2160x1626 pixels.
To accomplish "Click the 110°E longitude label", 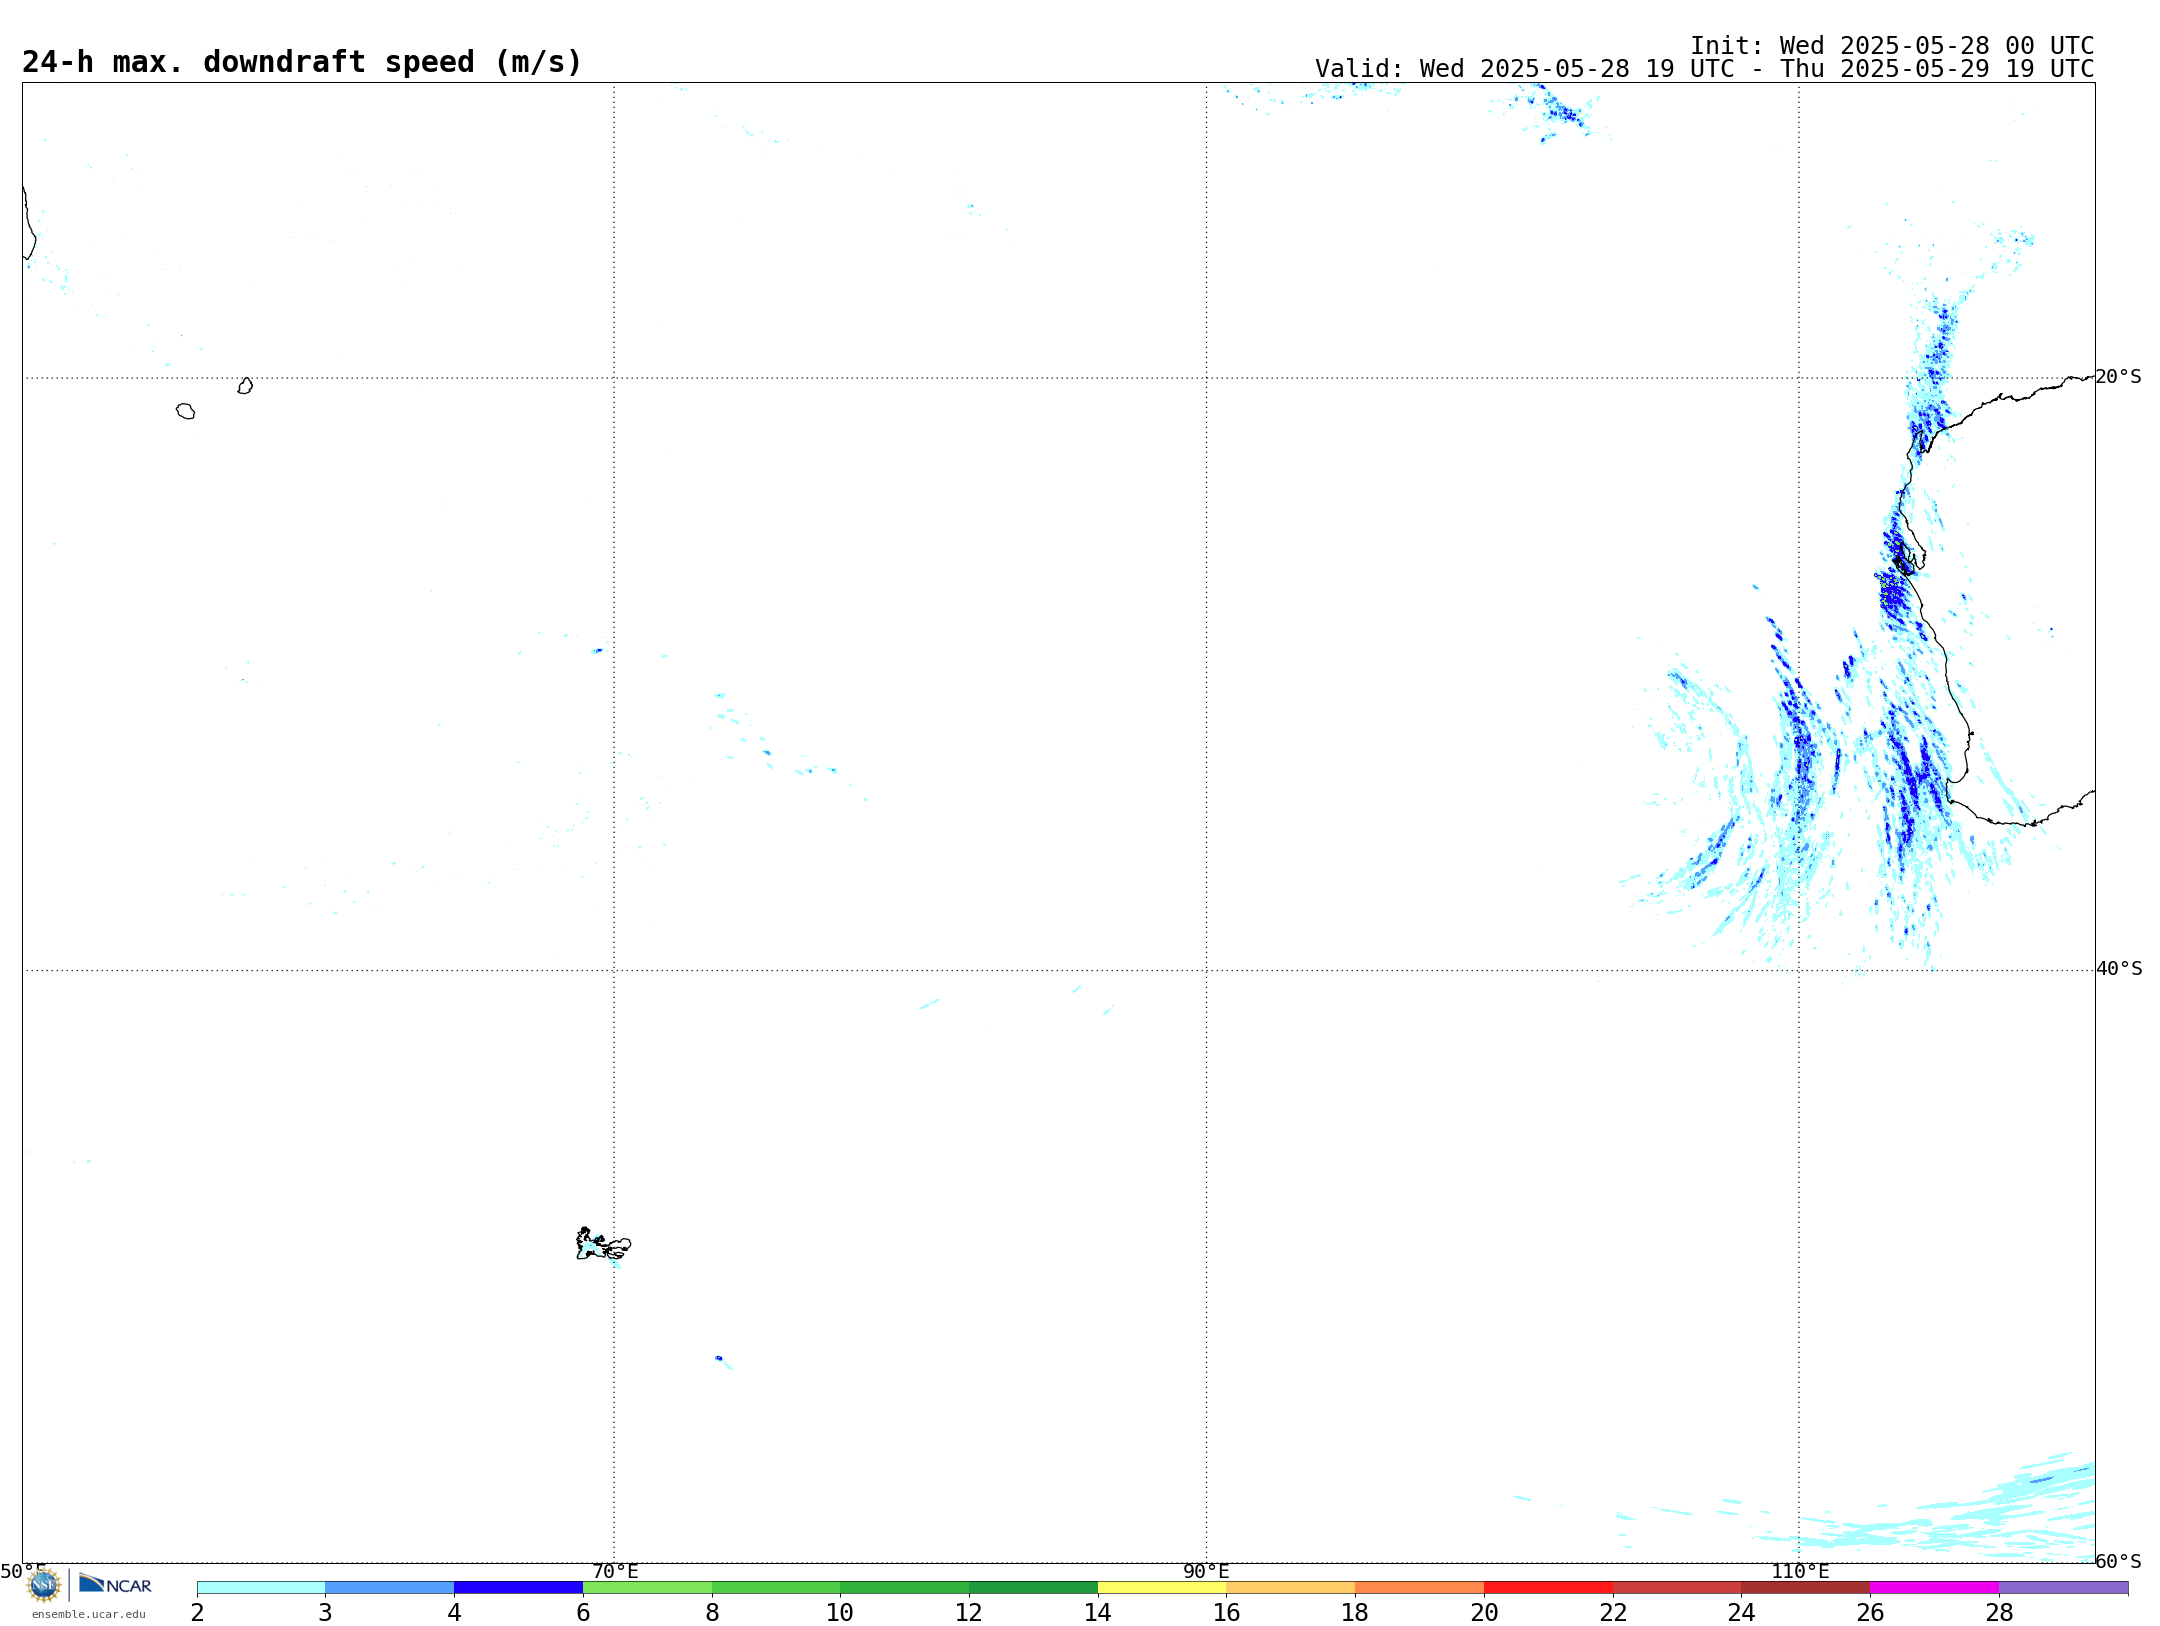I will tap(1800, 1572).
